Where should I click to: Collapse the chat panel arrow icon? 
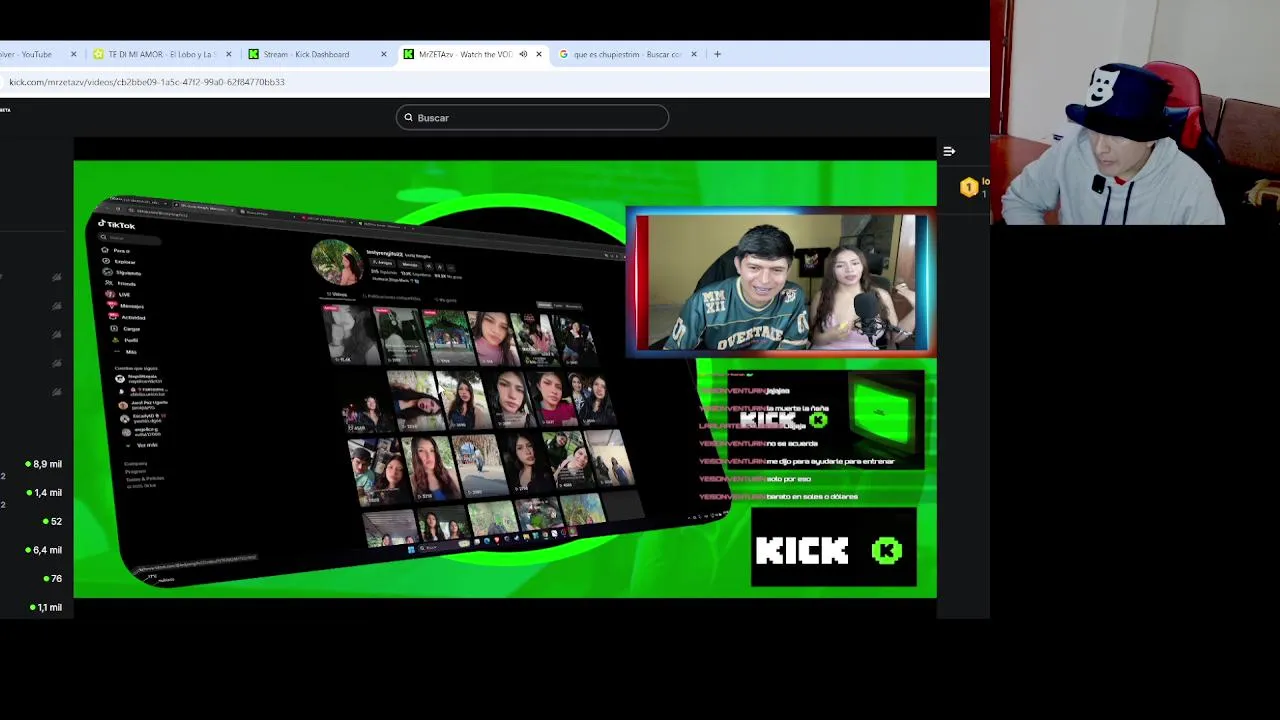pos(949,152)
